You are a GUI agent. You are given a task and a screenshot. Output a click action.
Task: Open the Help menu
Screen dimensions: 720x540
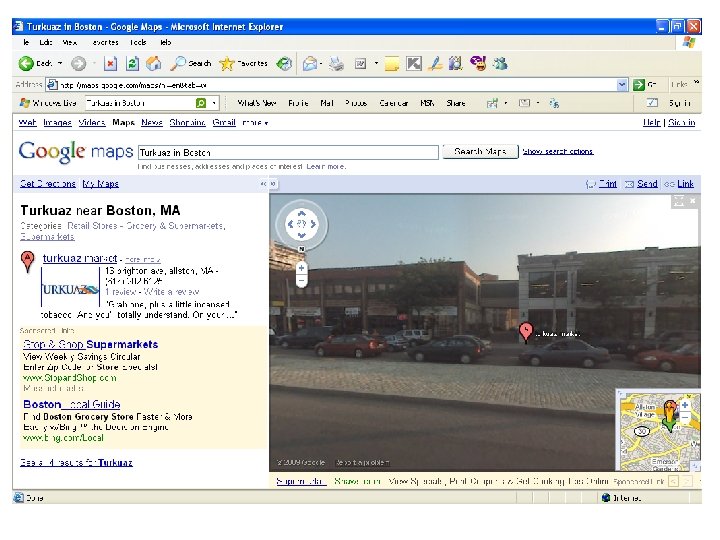click(166, 42)
